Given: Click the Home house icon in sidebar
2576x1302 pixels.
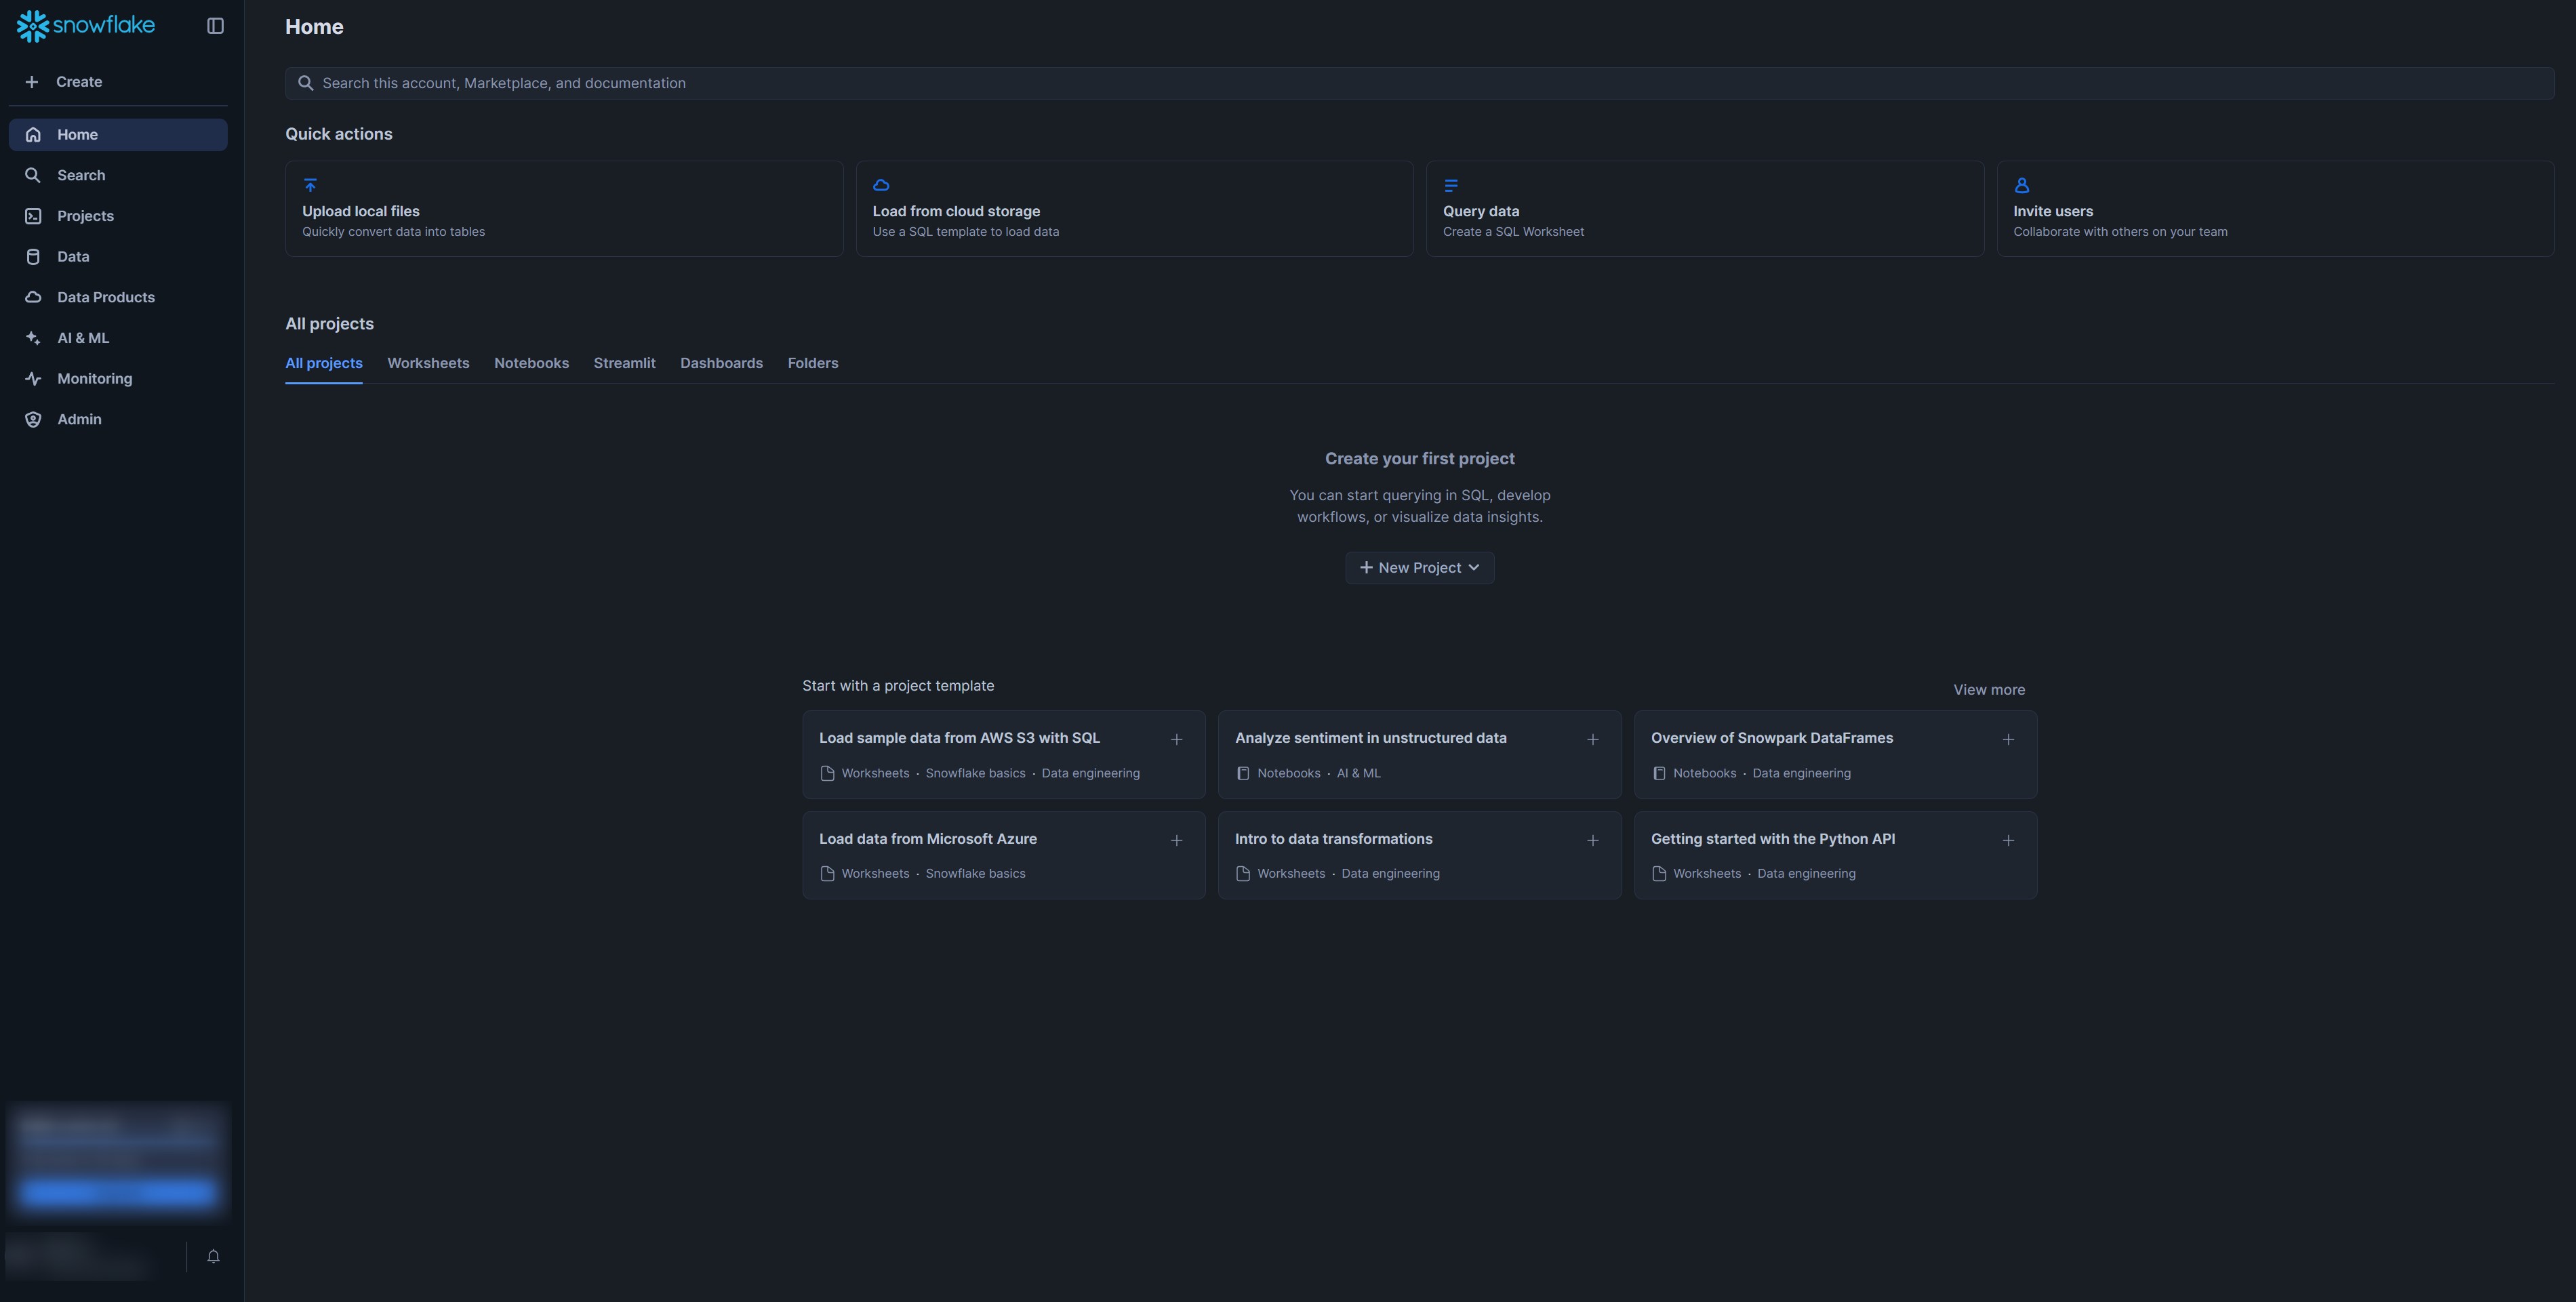Looking at the screenshot, I should click(33, 135).
